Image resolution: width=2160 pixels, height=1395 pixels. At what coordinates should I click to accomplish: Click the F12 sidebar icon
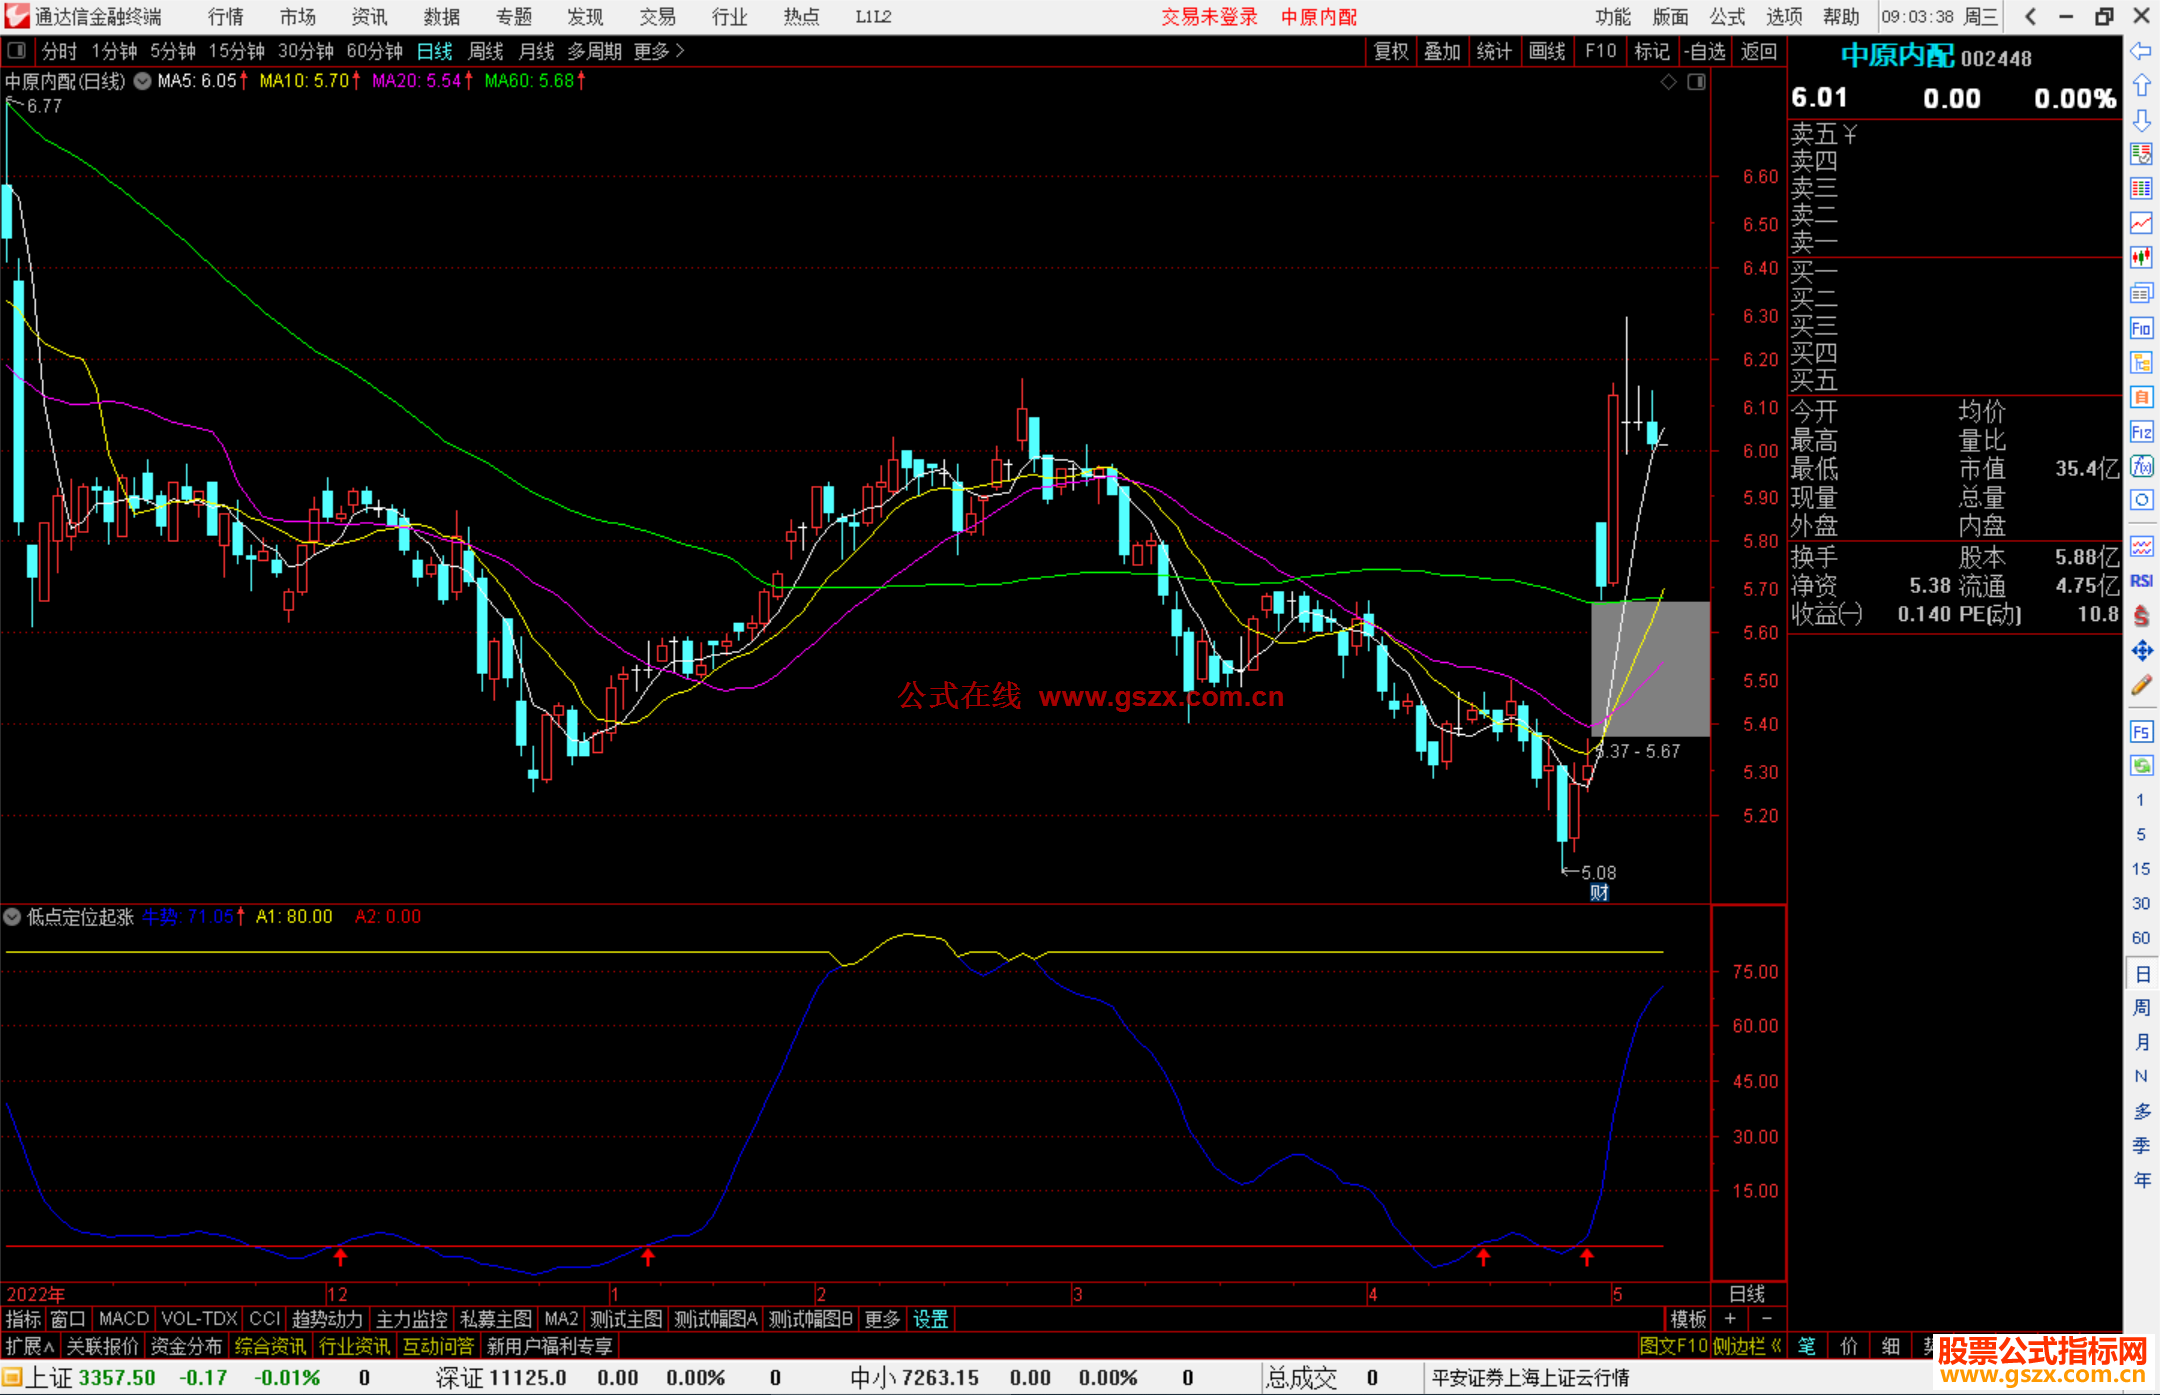[2141, 432]
